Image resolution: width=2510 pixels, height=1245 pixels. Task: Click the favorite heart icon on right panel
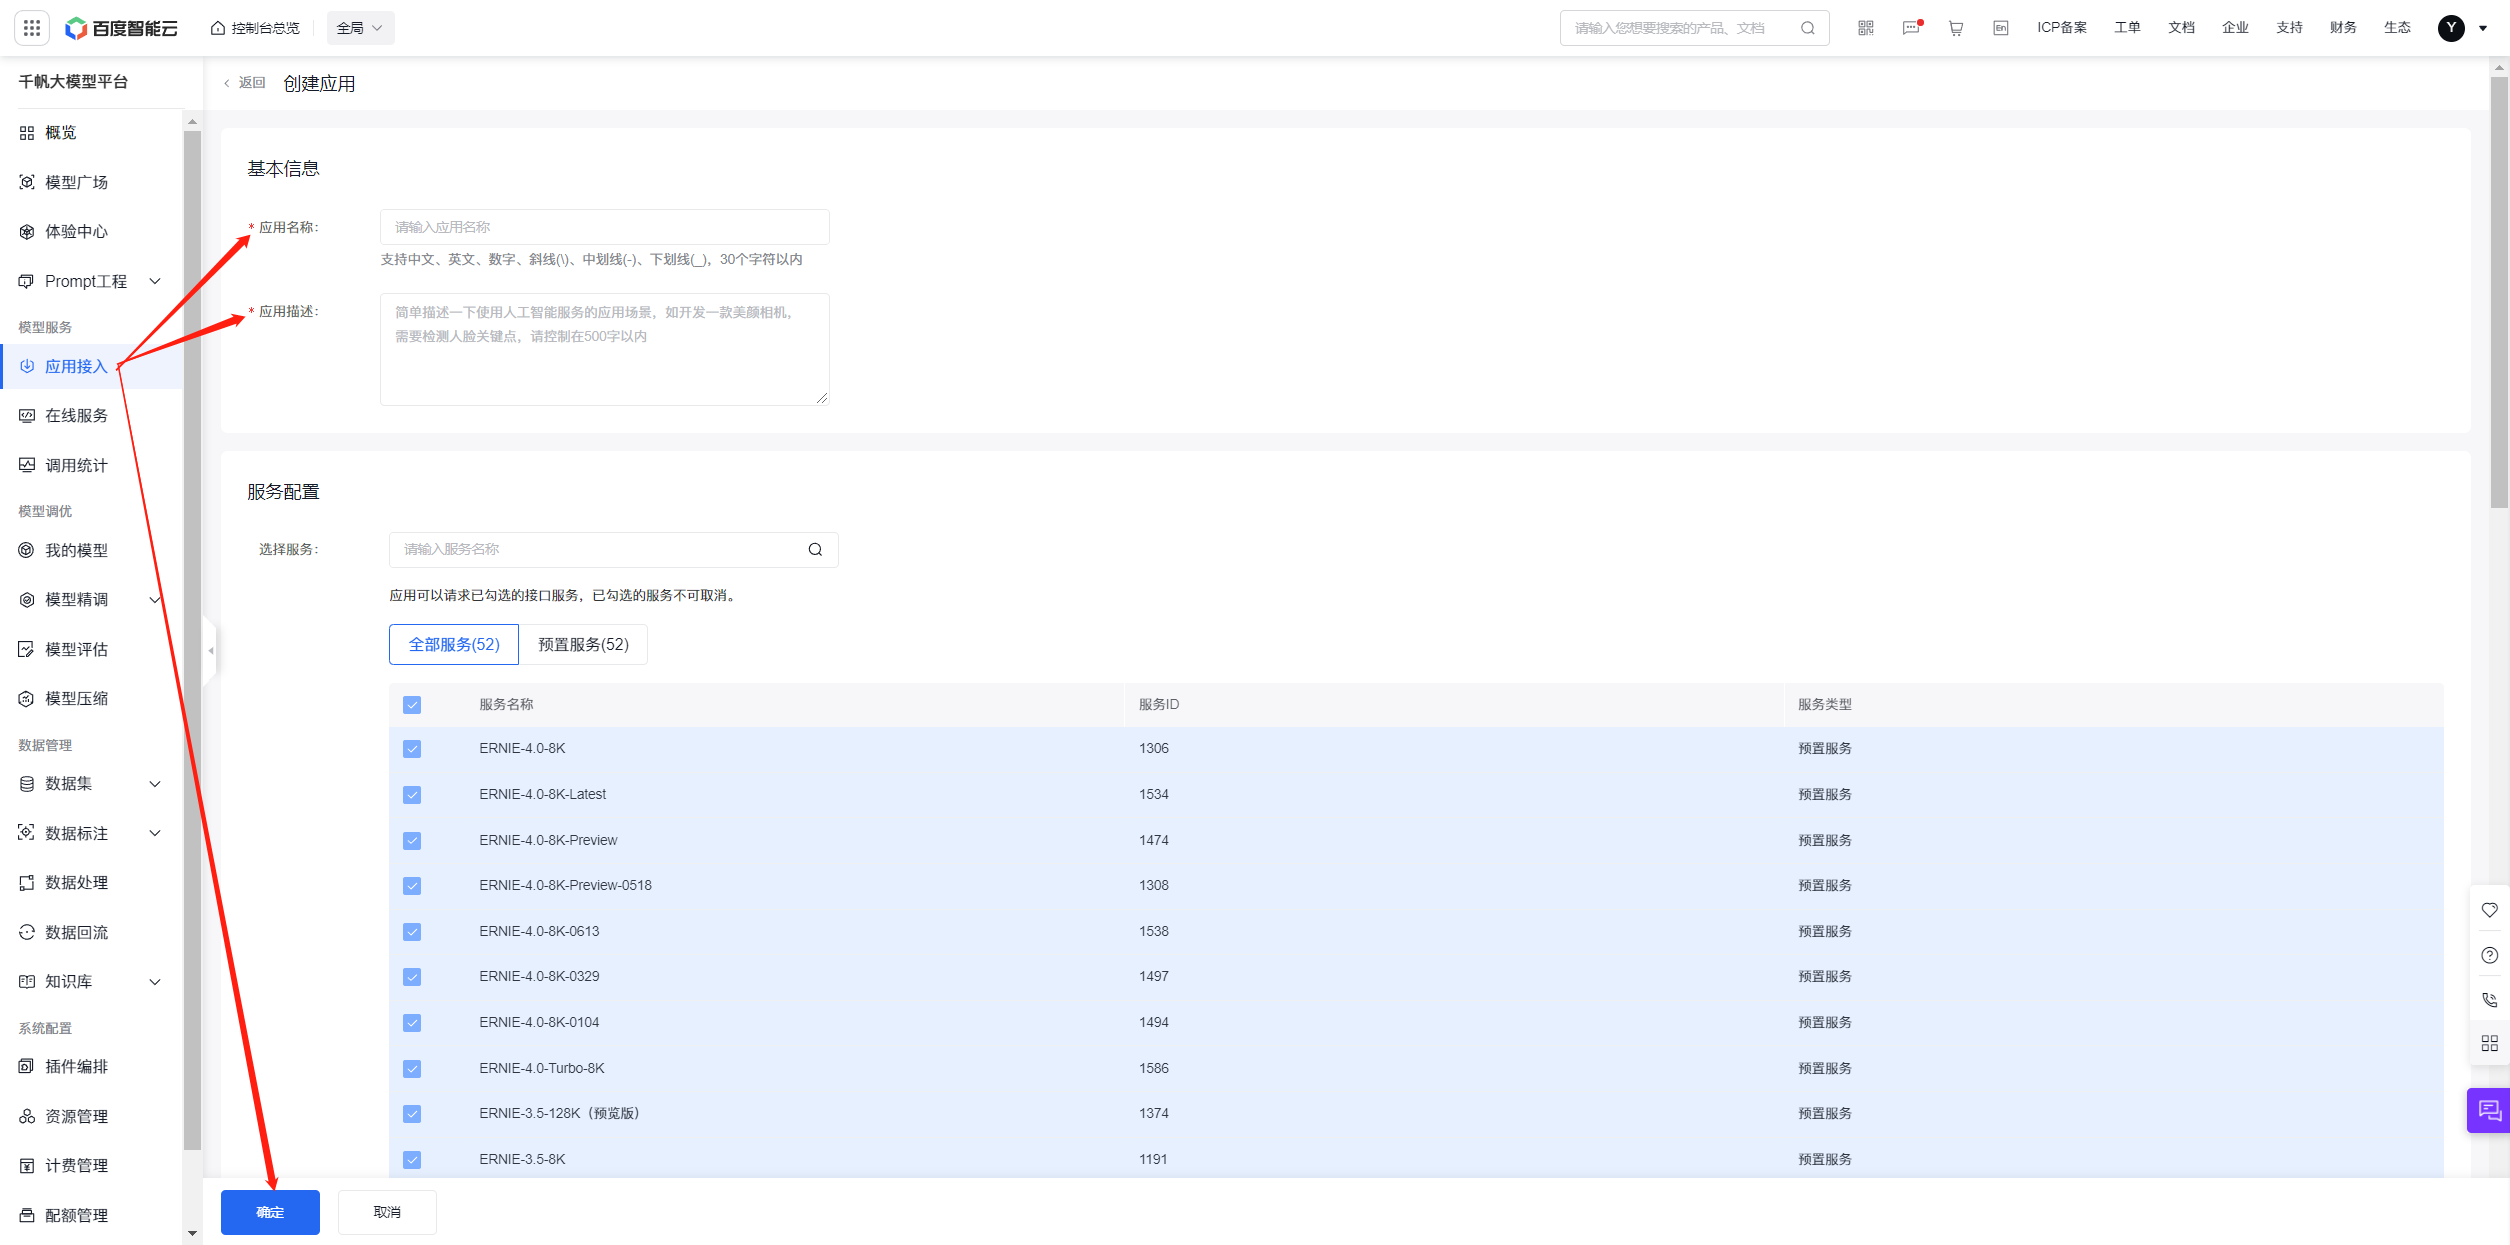[2489, 910]
